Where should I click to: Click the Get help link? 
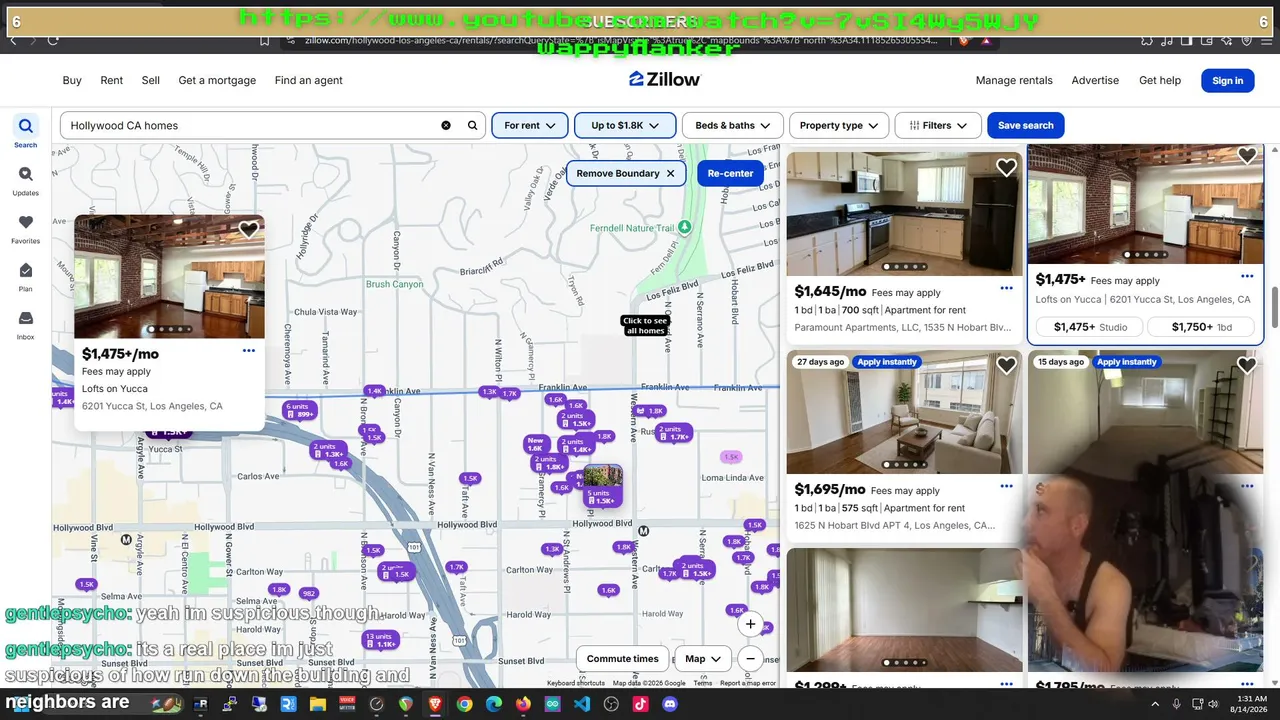[1160, 80]
